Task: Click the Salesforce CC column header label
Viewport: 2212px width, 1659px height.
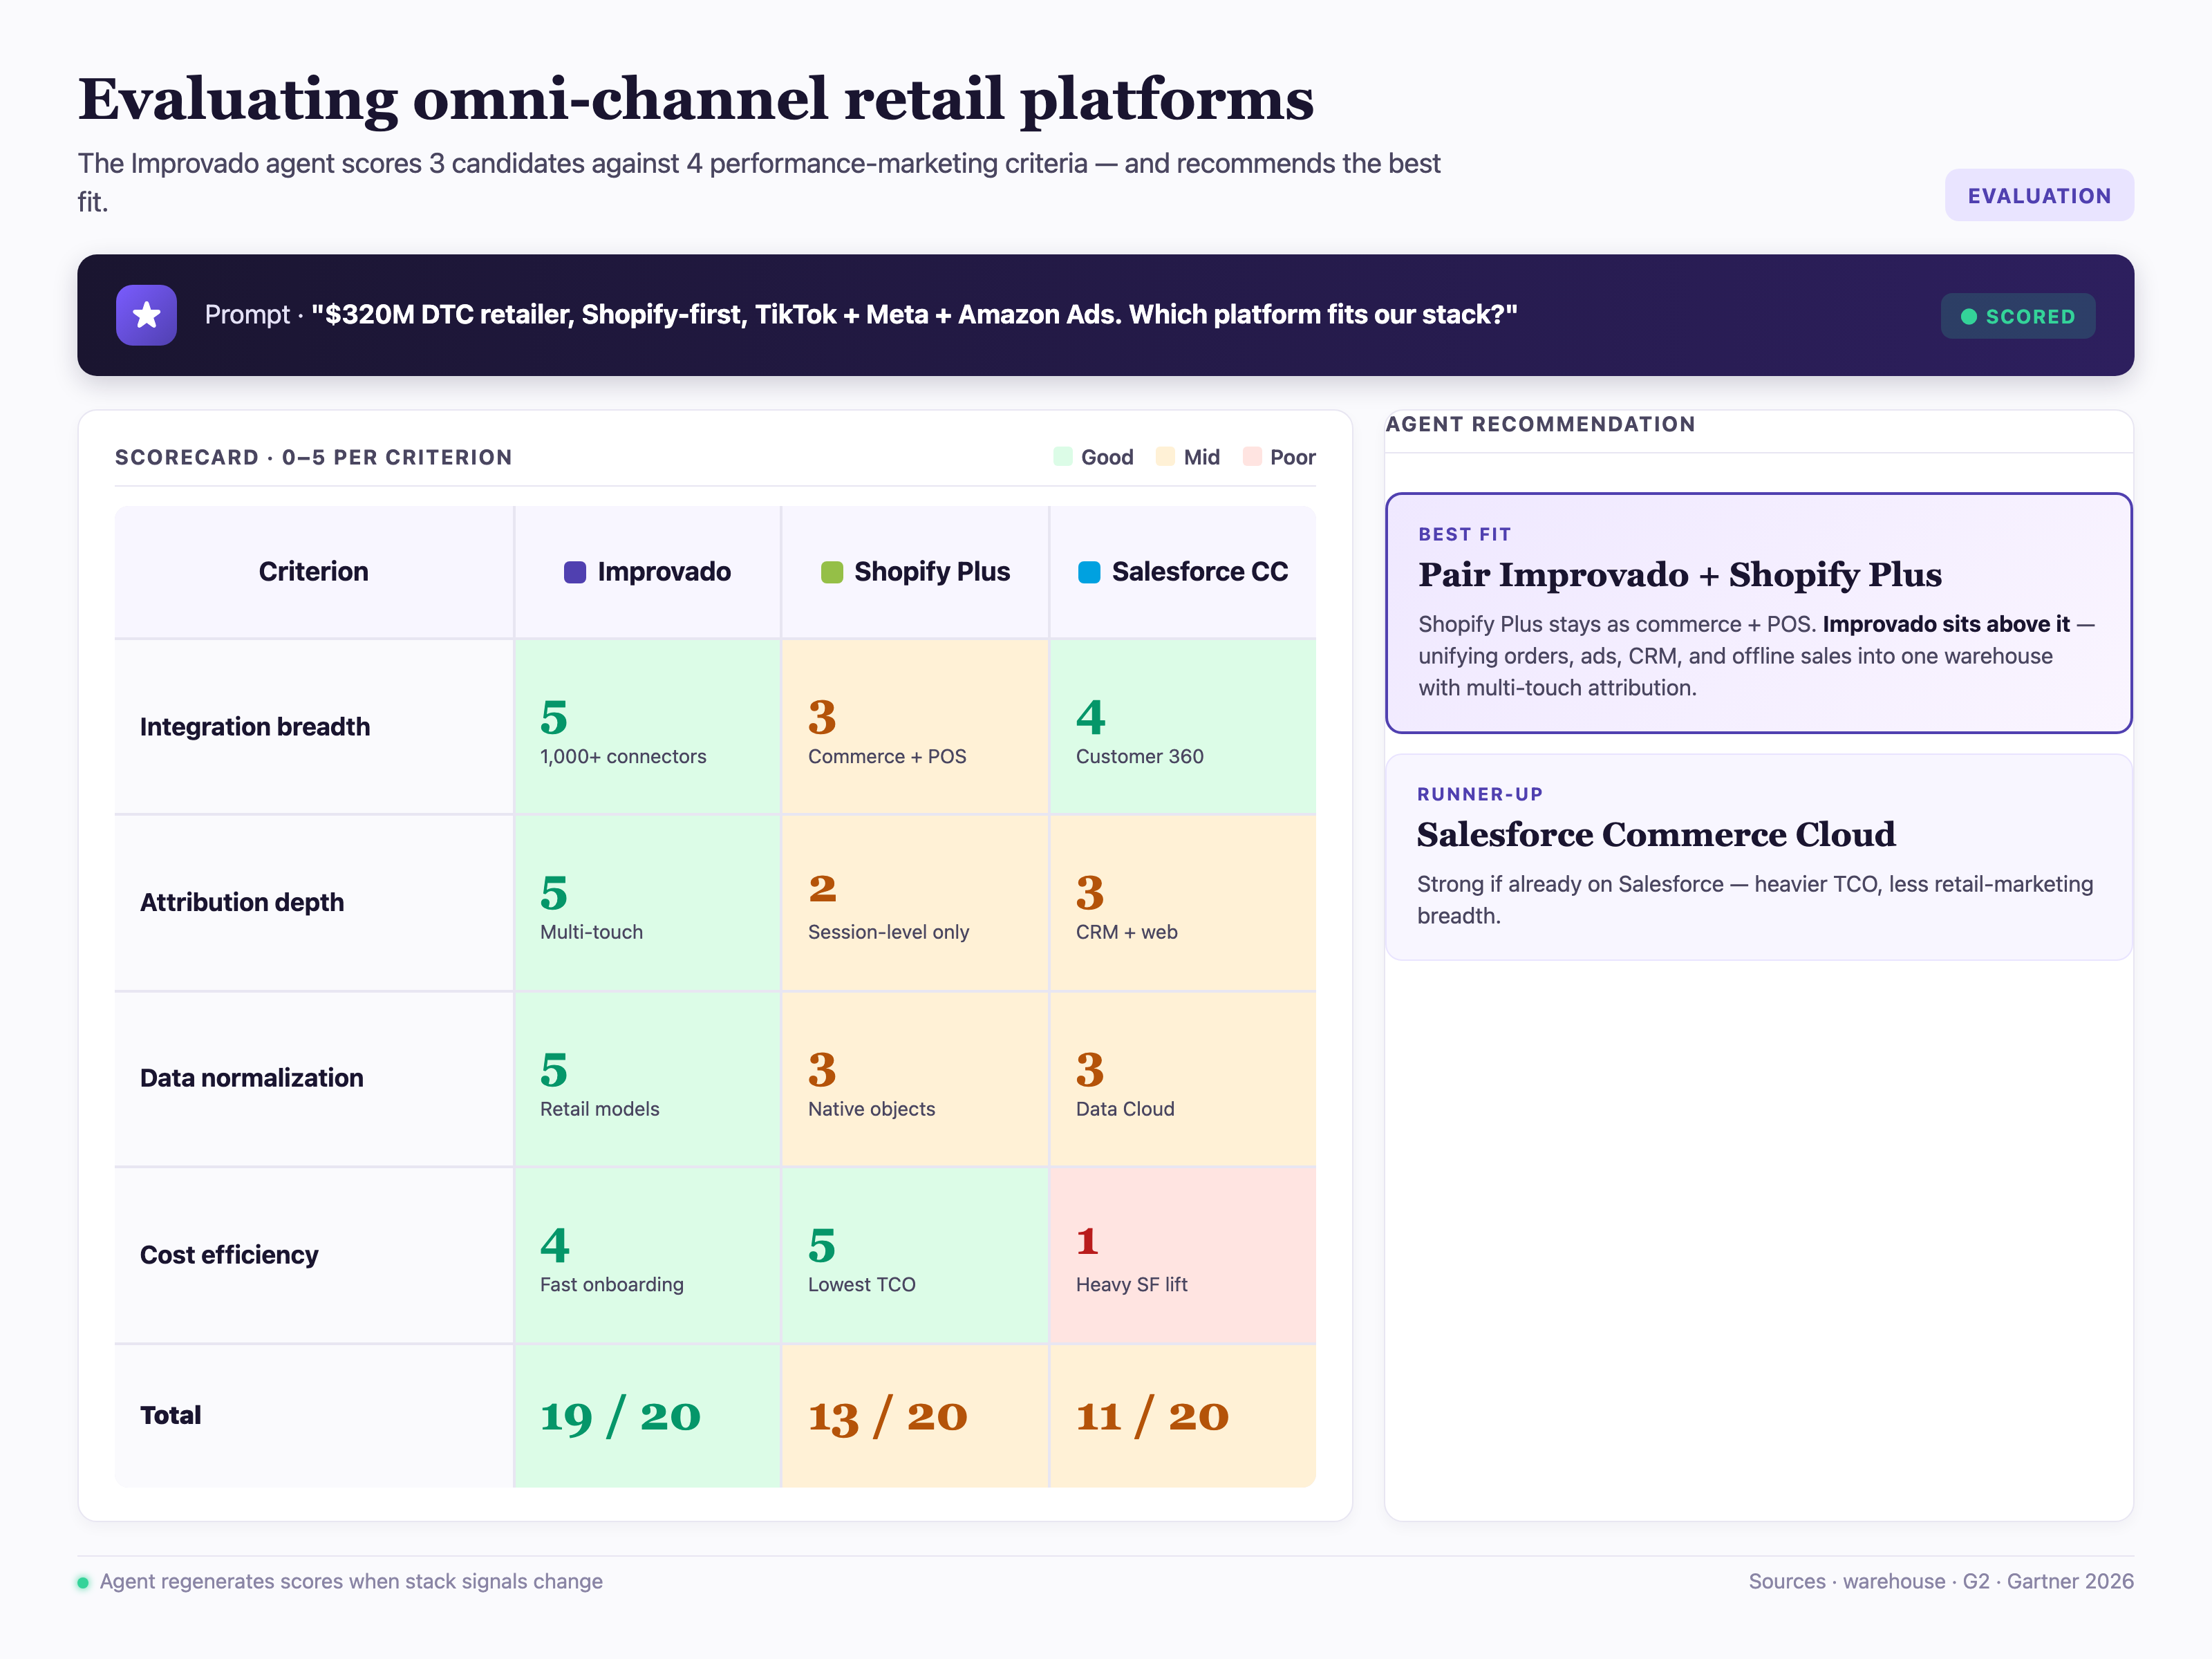Action: click(x=1200, y=572)
